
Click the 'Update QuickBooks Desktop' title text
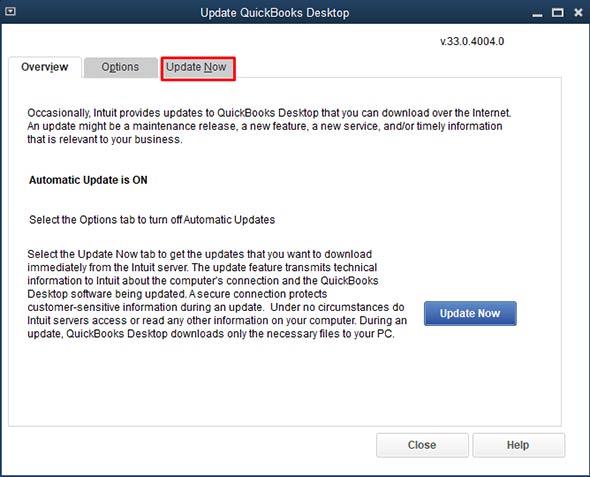275,13
